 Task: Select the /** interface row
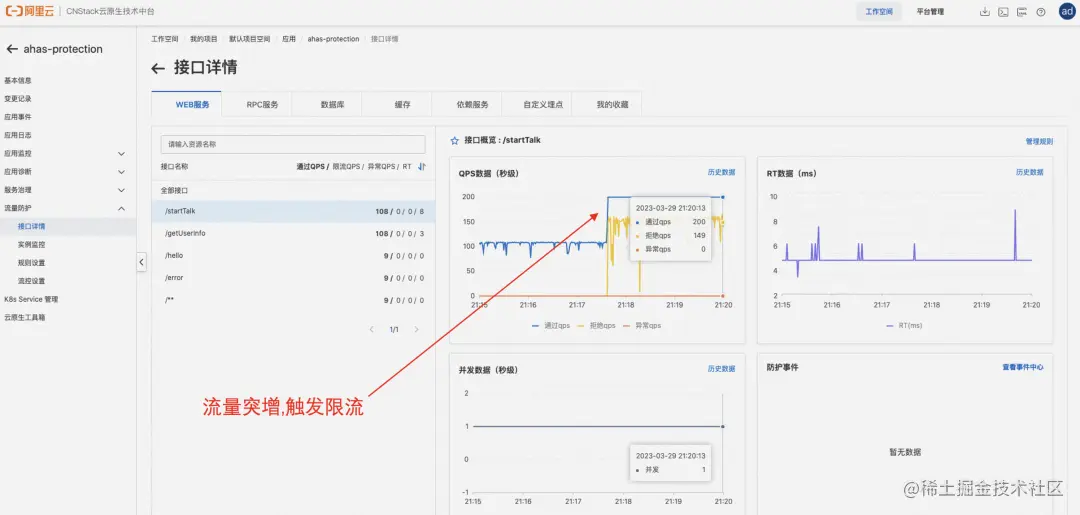(x=293, y=300)
